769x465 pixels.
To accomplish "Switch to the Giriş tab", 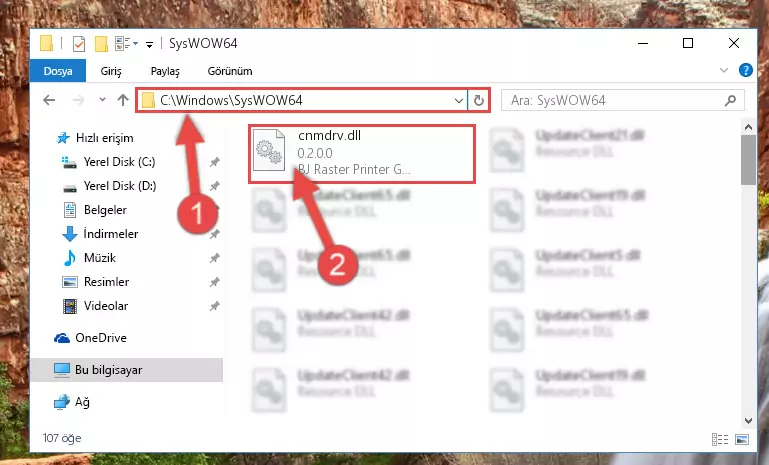I will [111, 71].
